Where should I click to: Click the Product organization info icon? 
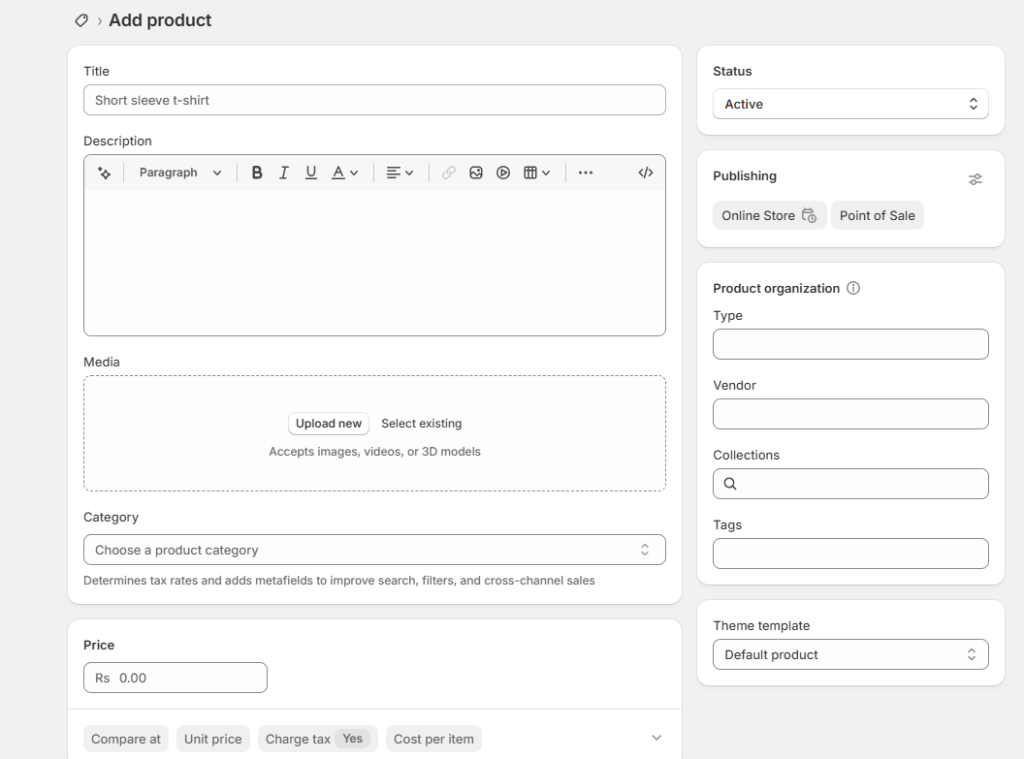pyautogui.click(x=854, y=288)
